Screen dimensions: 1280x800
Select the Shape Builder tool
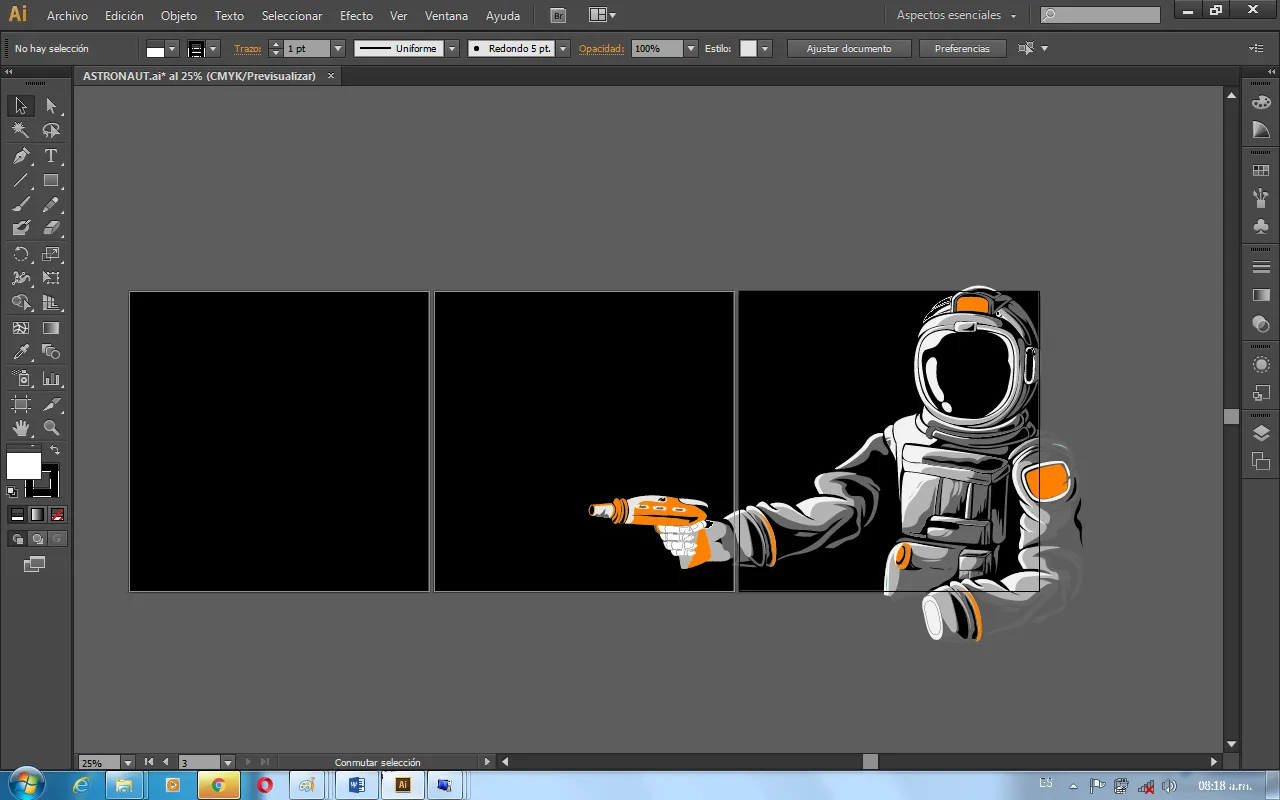pos(21,303)
